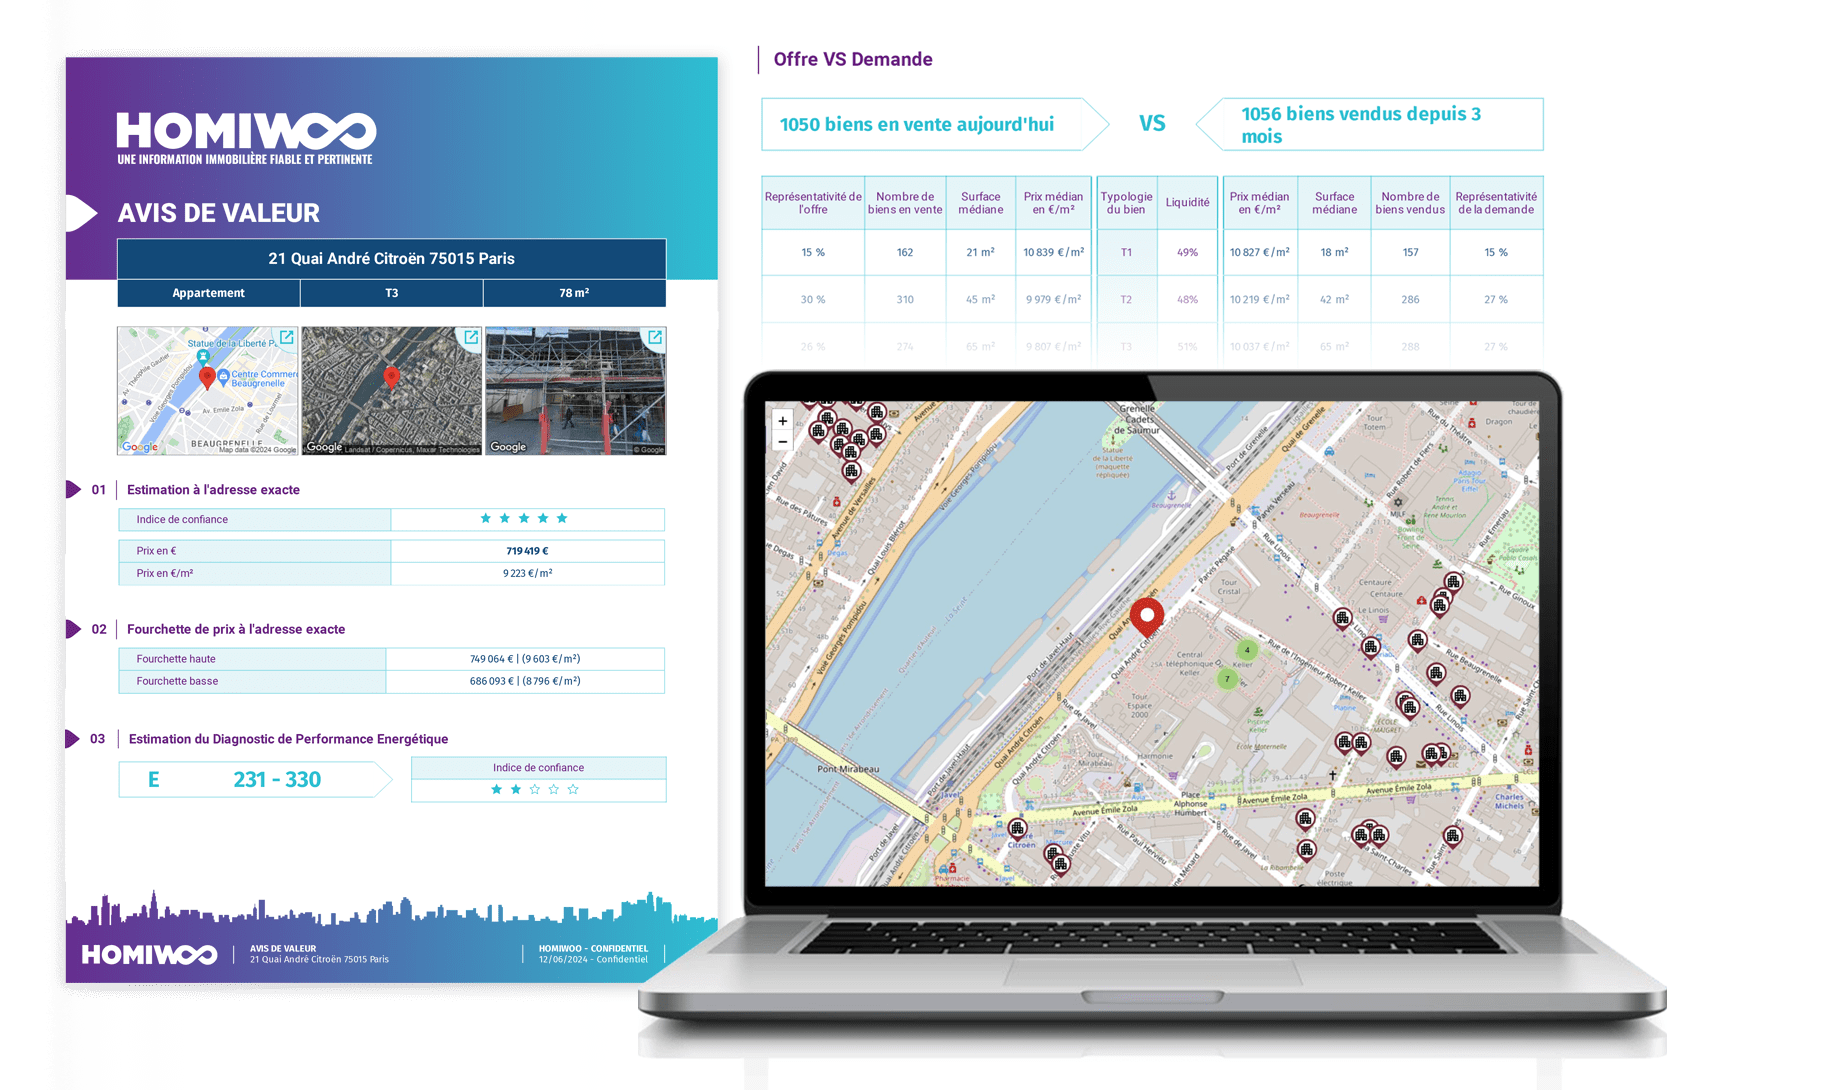Open the satellite view external link icon
This screenshot has width=1830, height=1090.
pyautogui.click(x=471, y=337)
